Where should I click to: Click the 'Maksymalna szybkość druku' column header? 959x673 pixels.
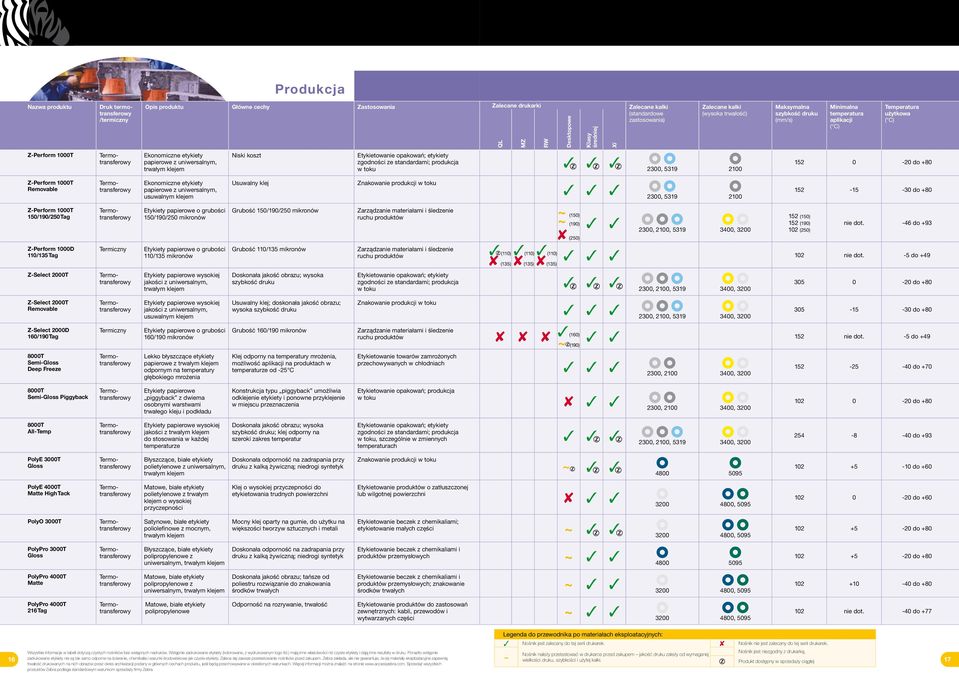(796, 114)
